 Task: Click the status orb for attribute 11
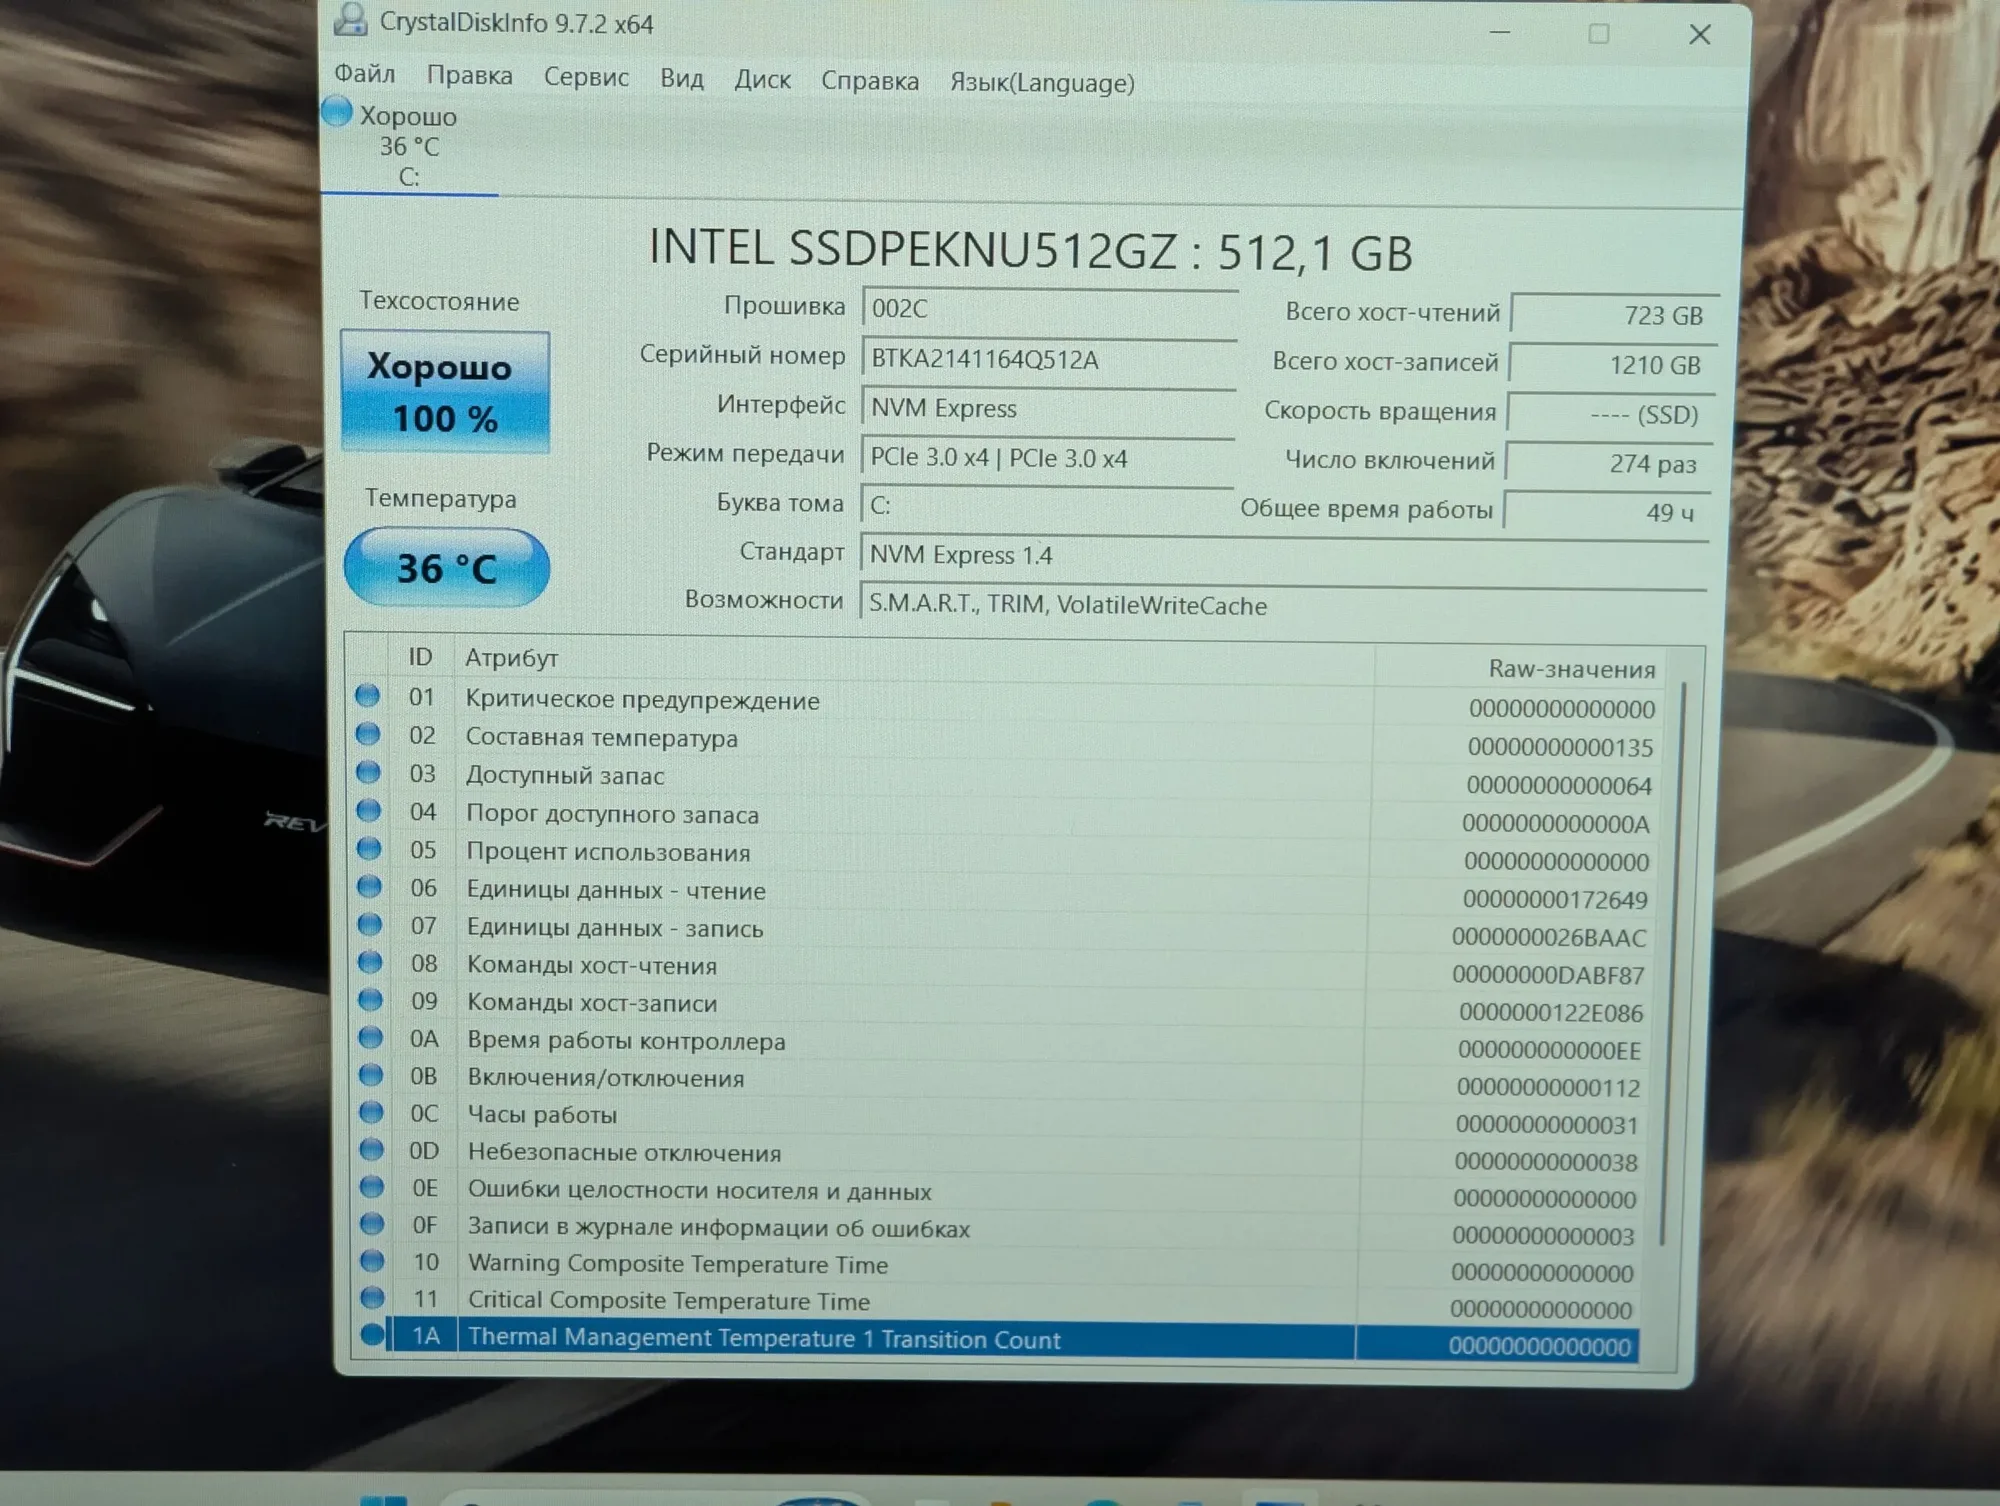click(x=372, y=1297)
